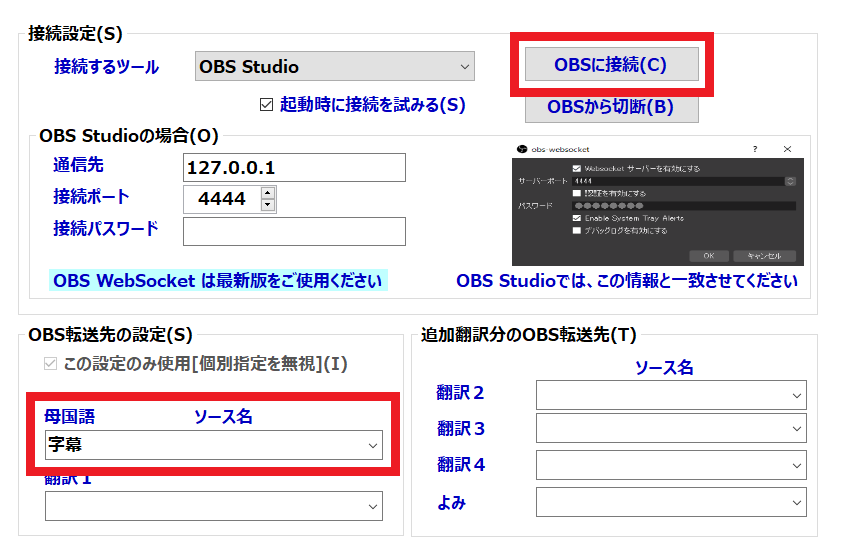This screenshot has height=552, width=847.
Task: Click the 接続するツール label
Action: pyautogui.click(x=106, y=66)
